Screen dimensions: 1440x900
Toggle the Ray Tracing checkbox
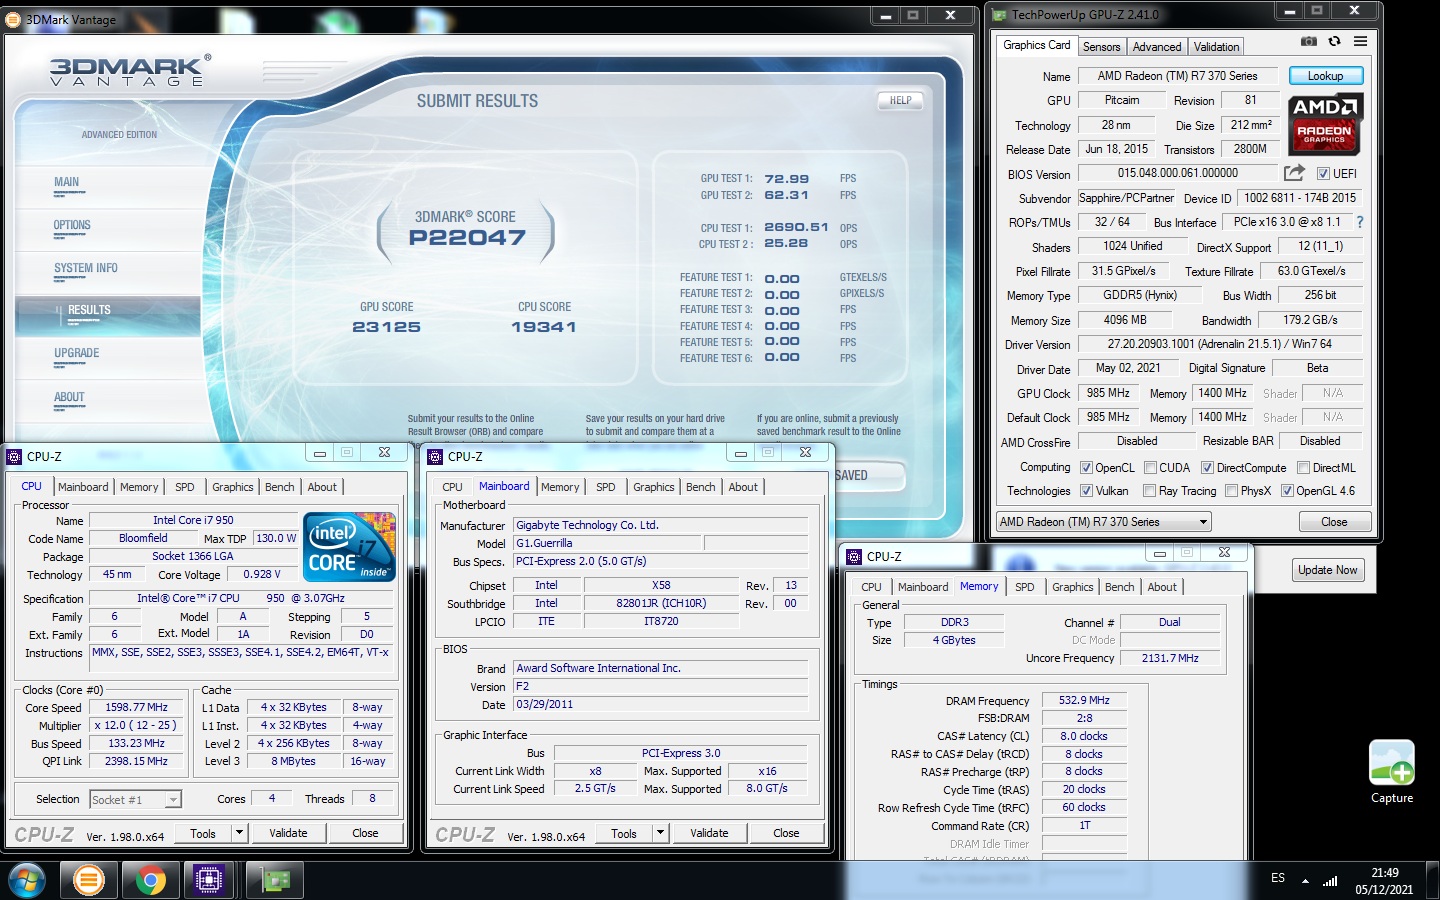pyautogui.click(x=1150, y=491)
